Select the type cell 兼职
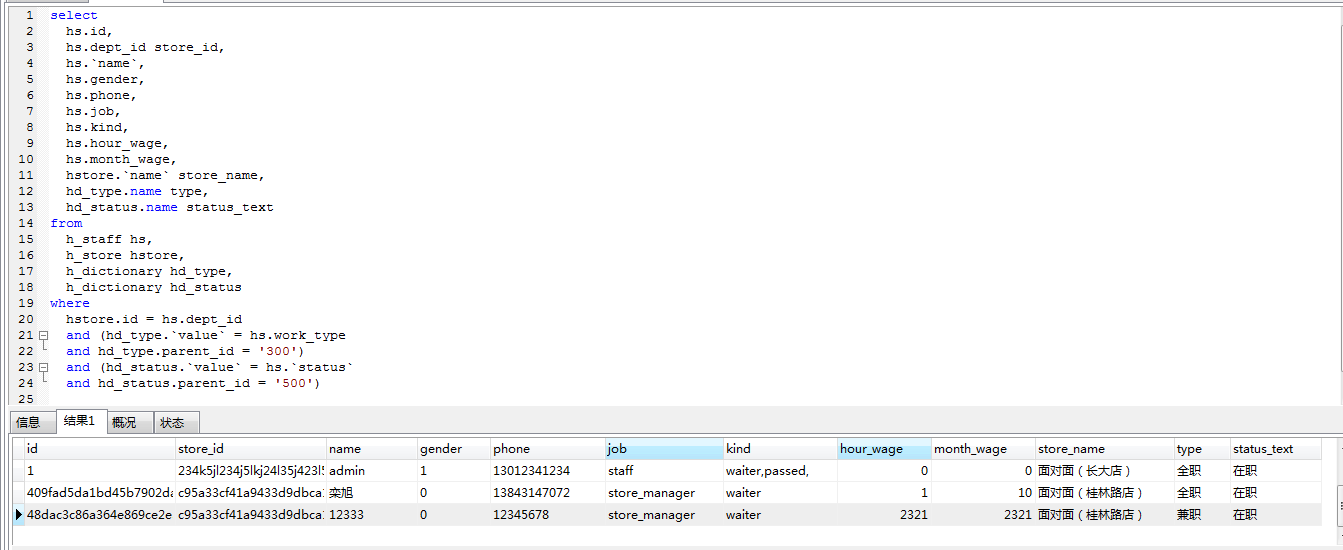 point(1202,515)
